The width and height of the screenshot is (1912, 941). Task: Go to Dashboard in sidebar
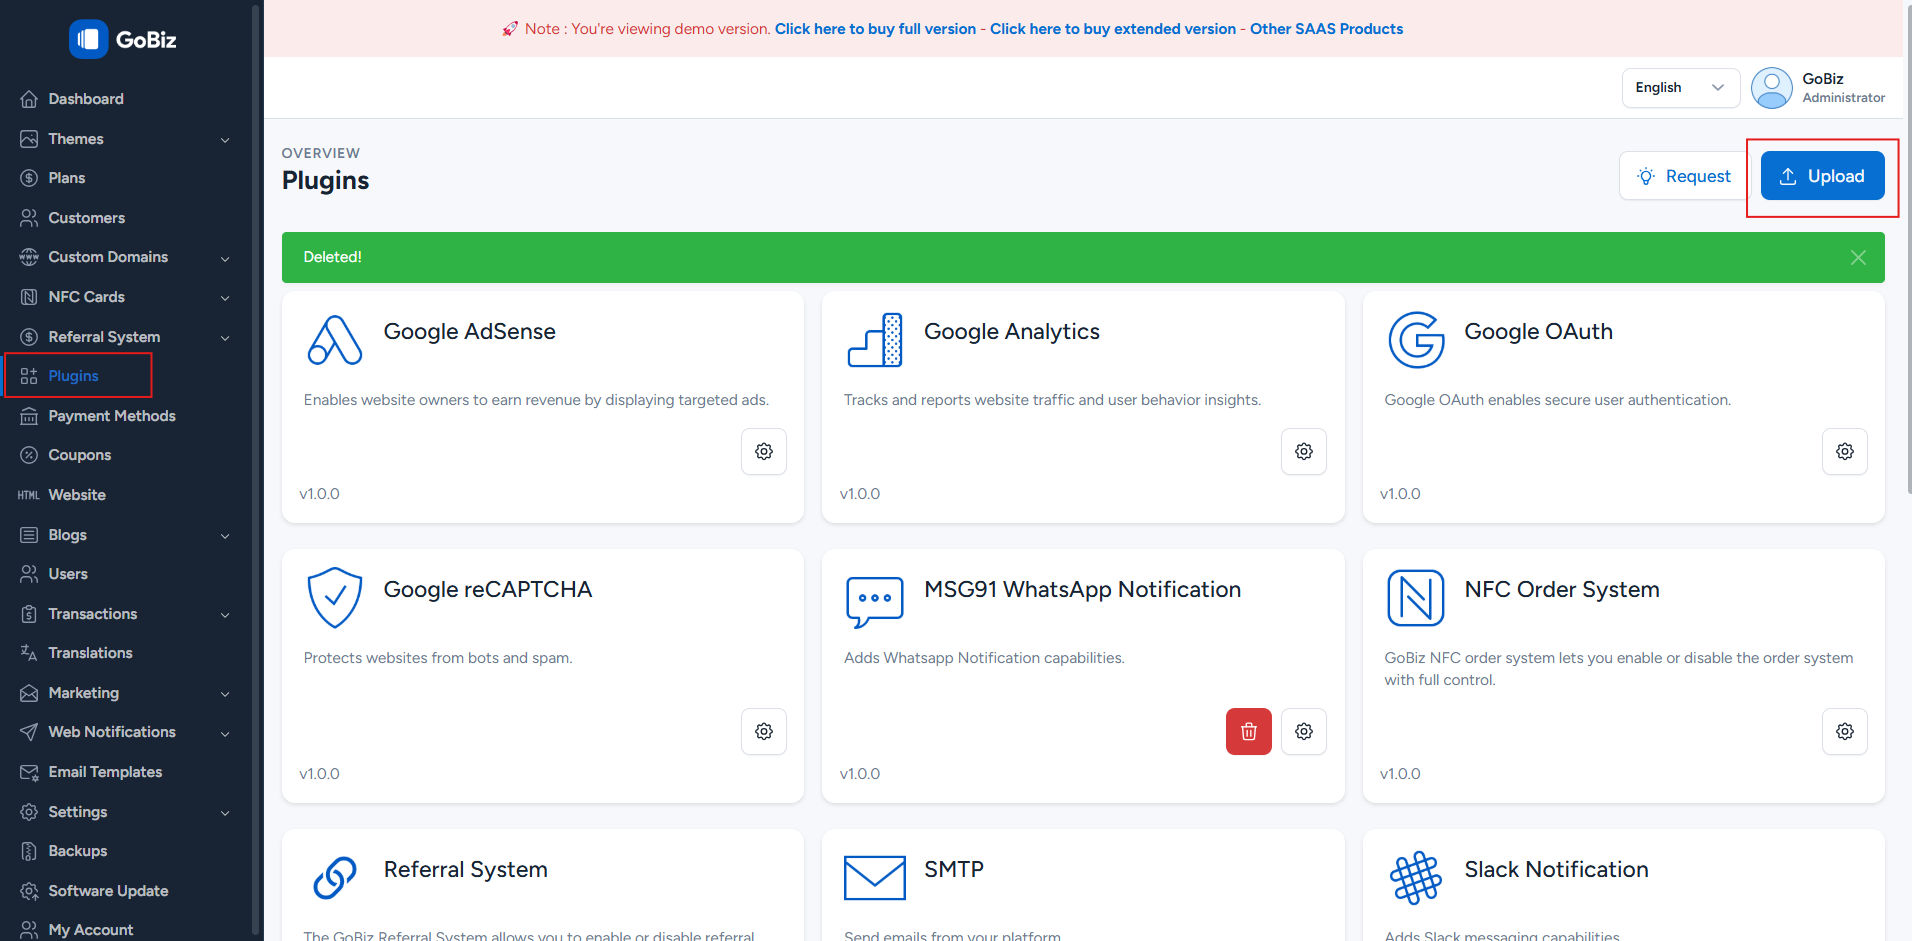(86, 99)
